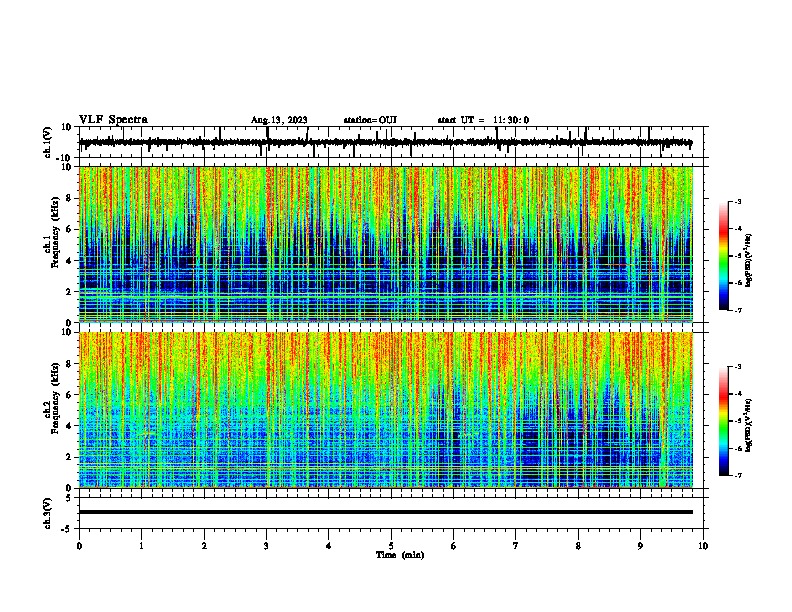Click the time axis end tick label 10
Image resolution: width=792 pixels, height=612 pixels.
[703, 546]
